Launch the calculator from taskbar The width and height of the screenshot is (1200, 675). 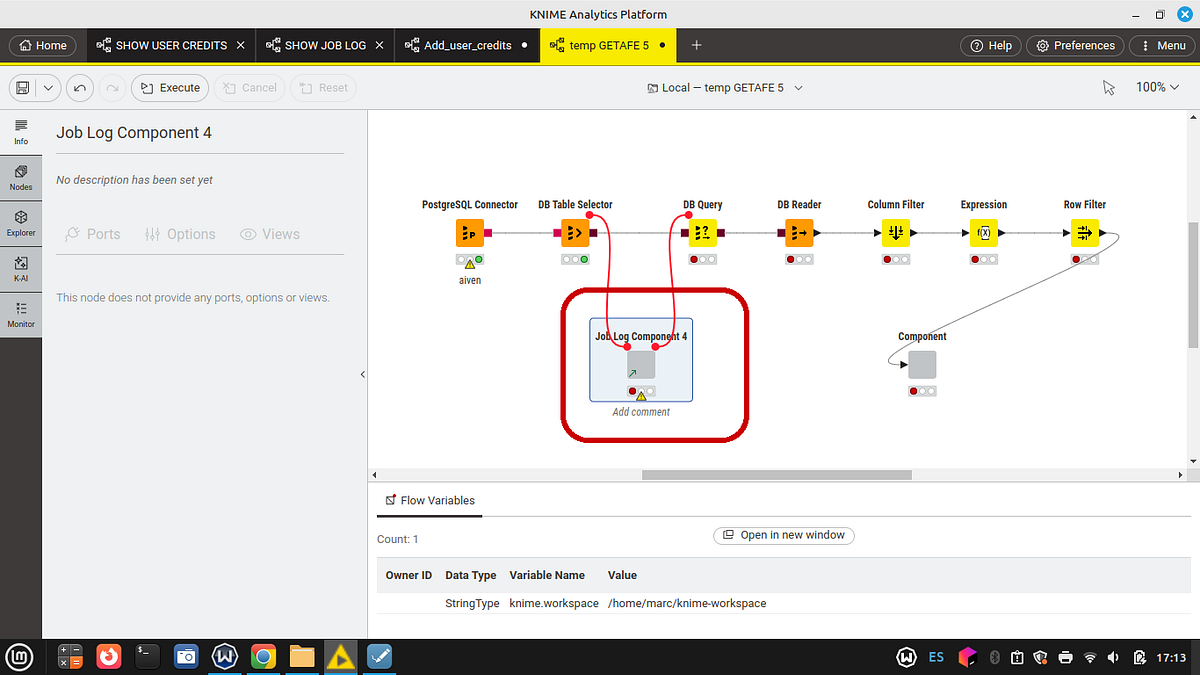[x=69, y=656]
